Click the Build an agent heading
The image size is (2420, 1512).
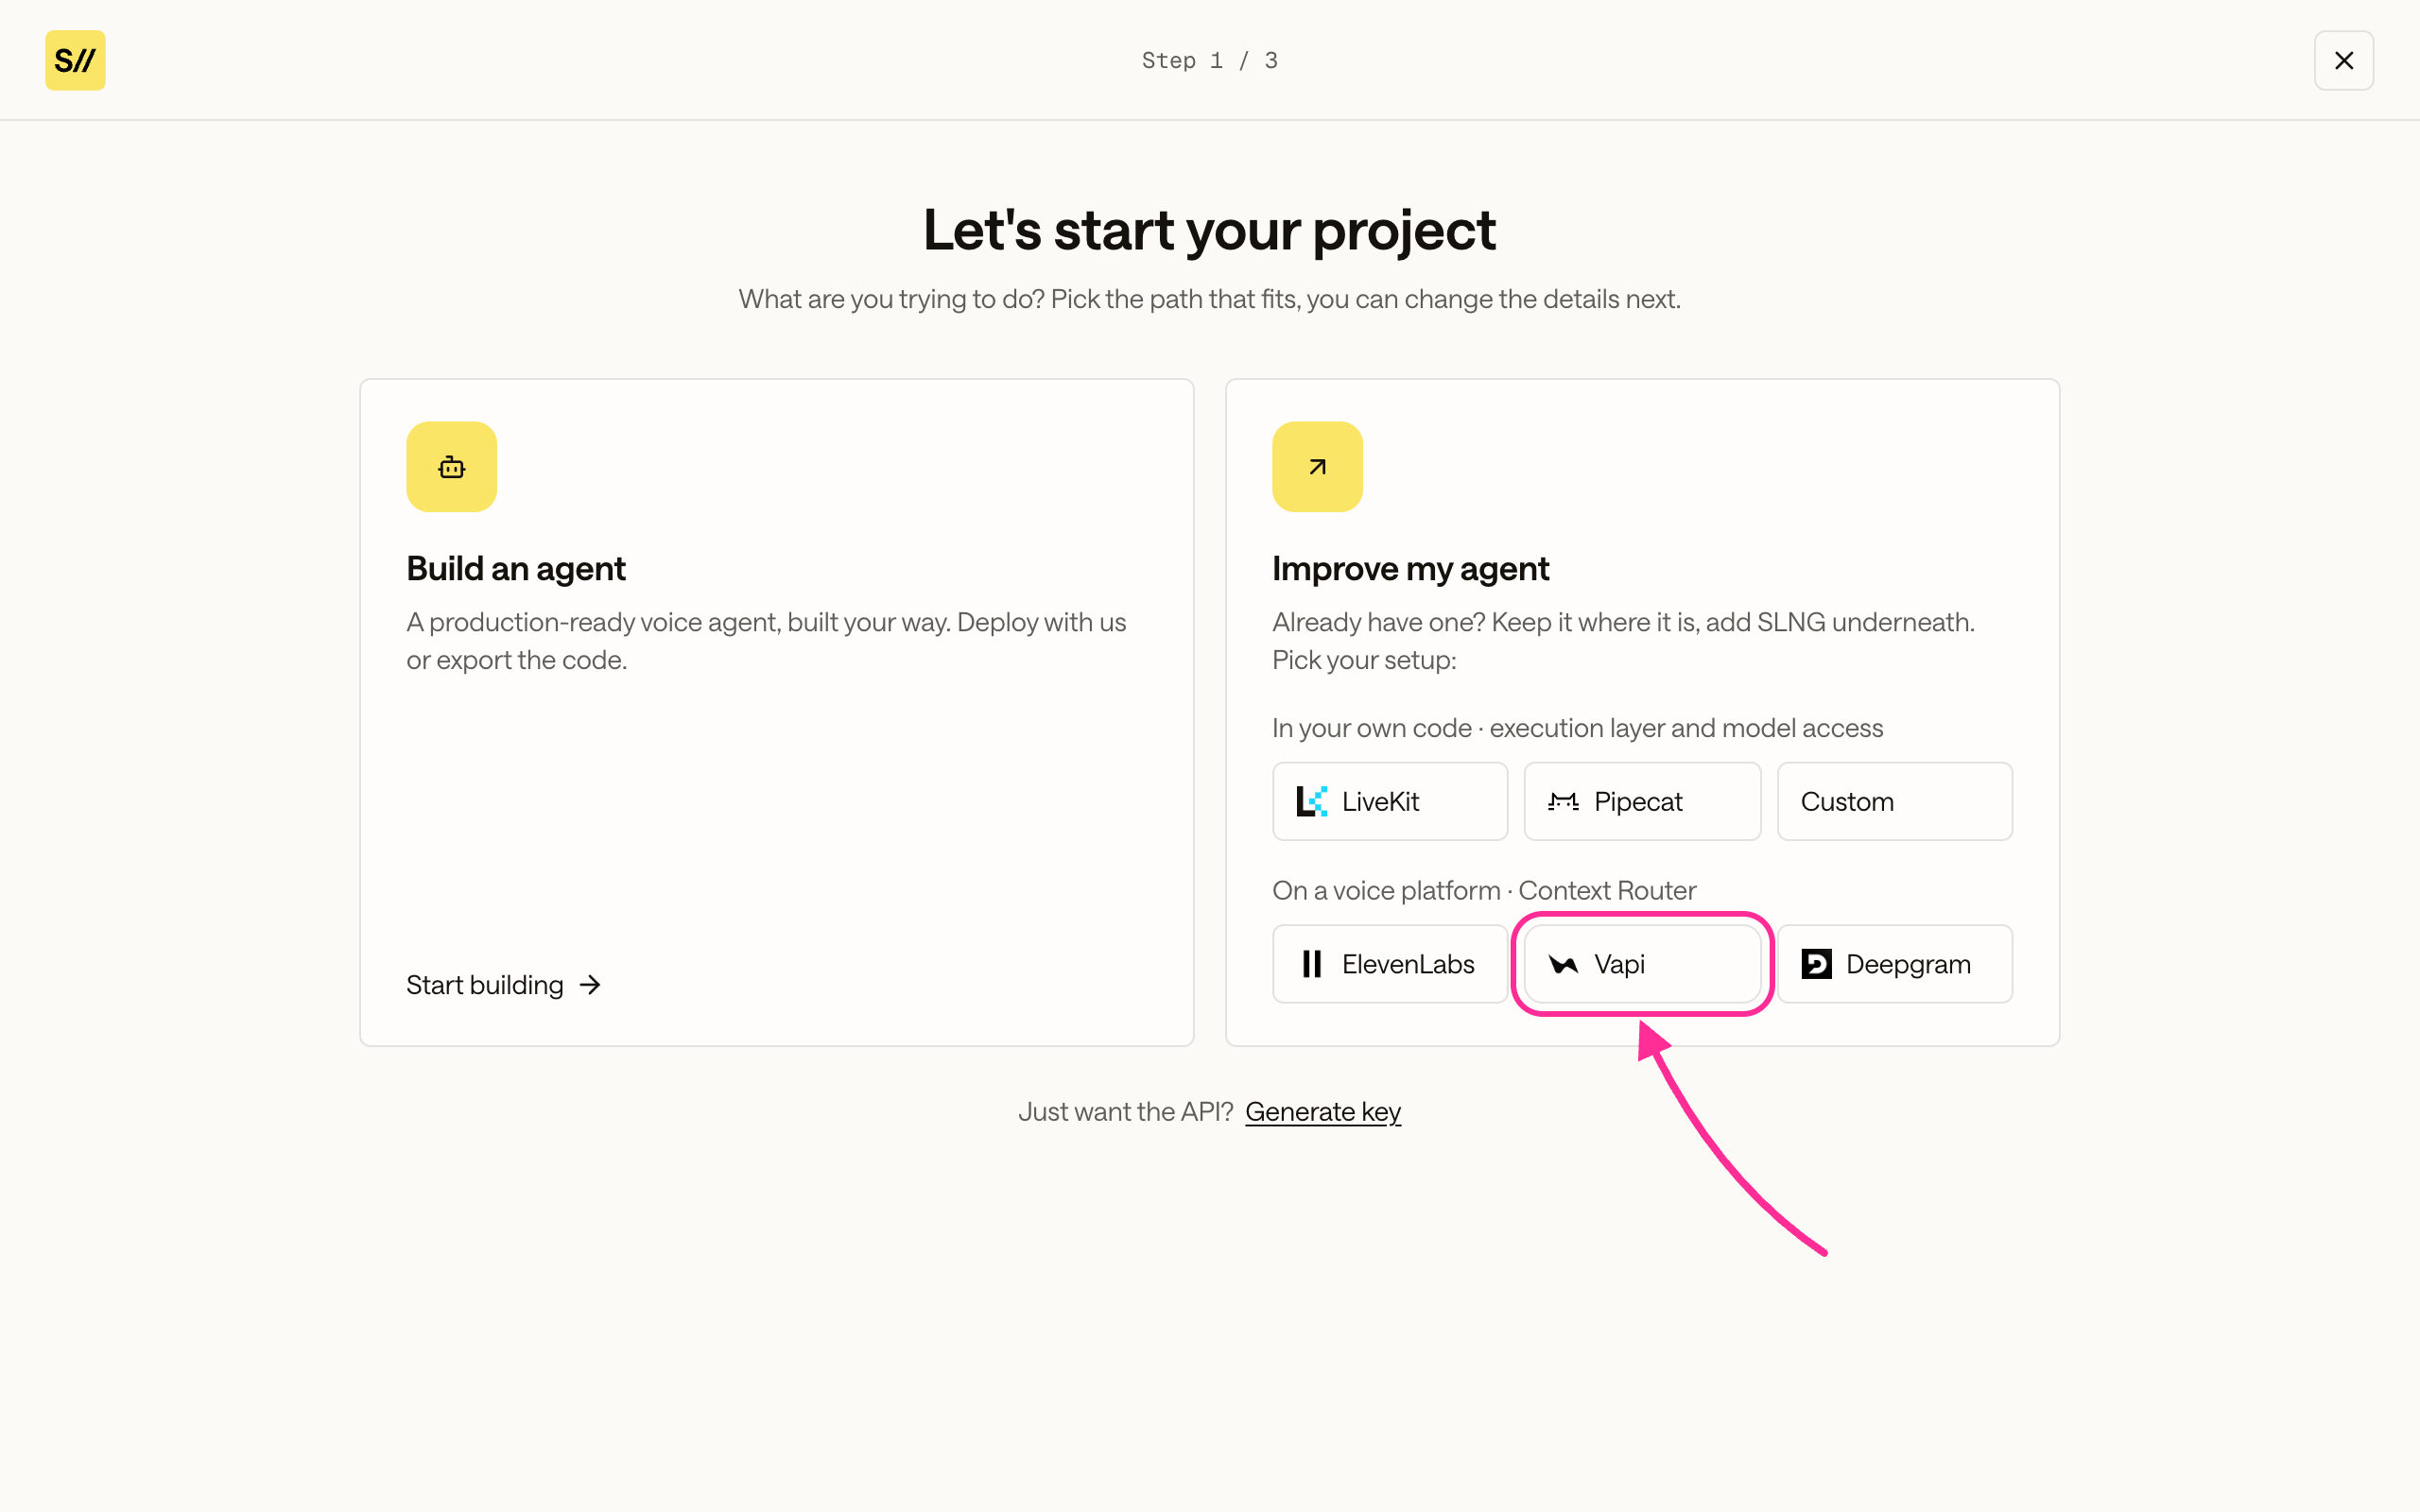pos(516,569)
